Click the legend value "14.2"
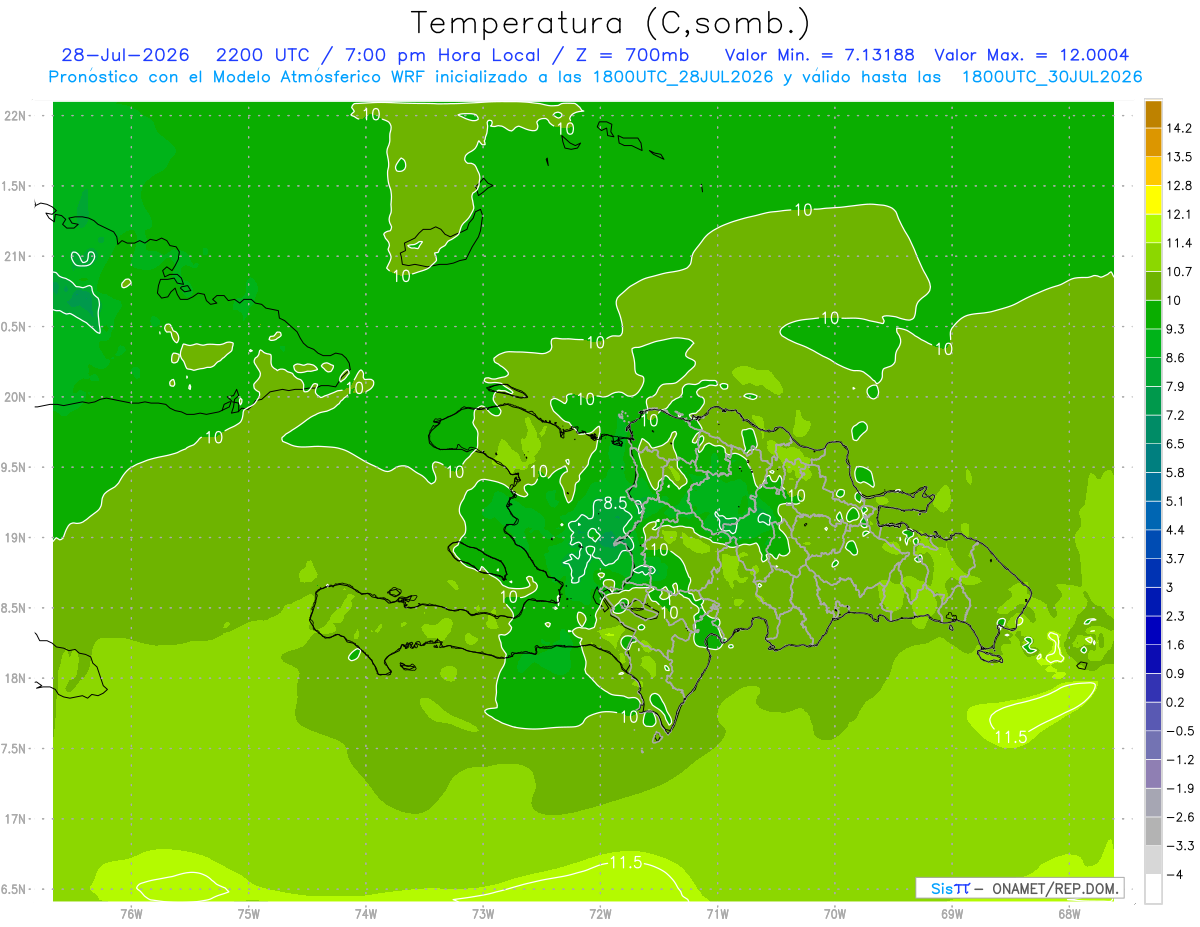The width and height of the screenshot is (1200, 927). click(1178, 128)
